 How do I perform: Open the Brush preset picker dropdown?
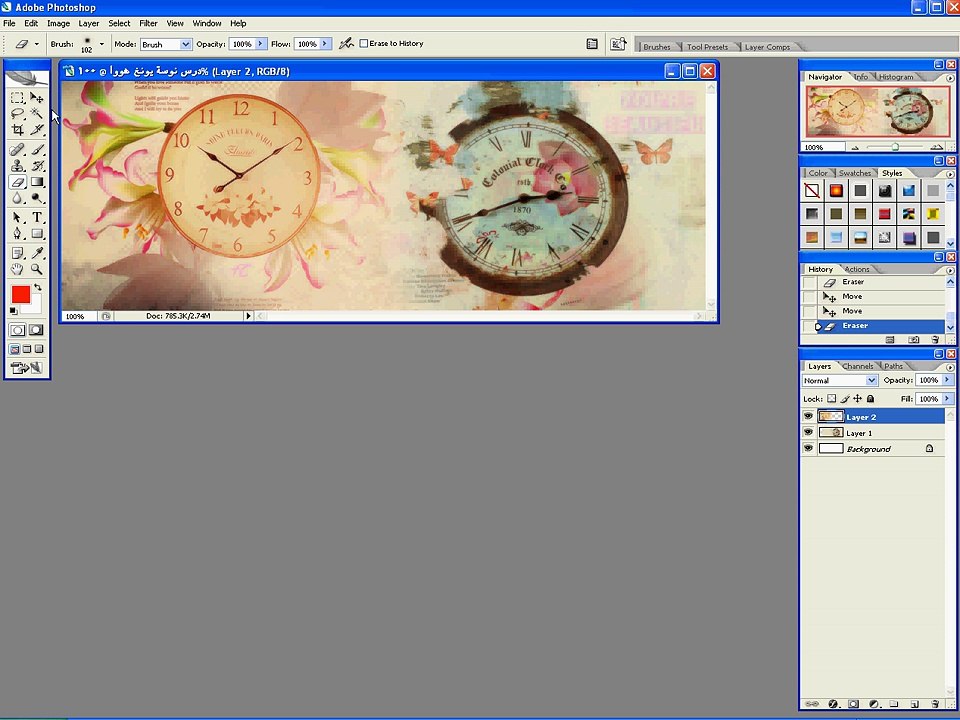pos(102,44)
